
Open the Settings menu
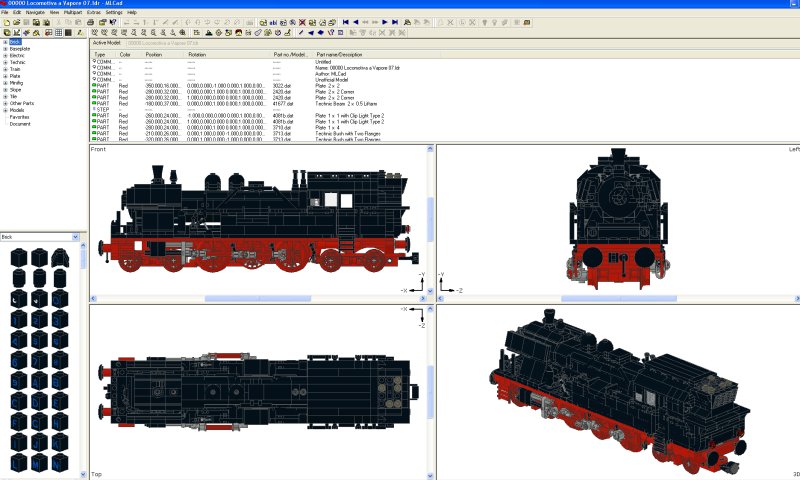pyautogui.click(x=114, y=12)
